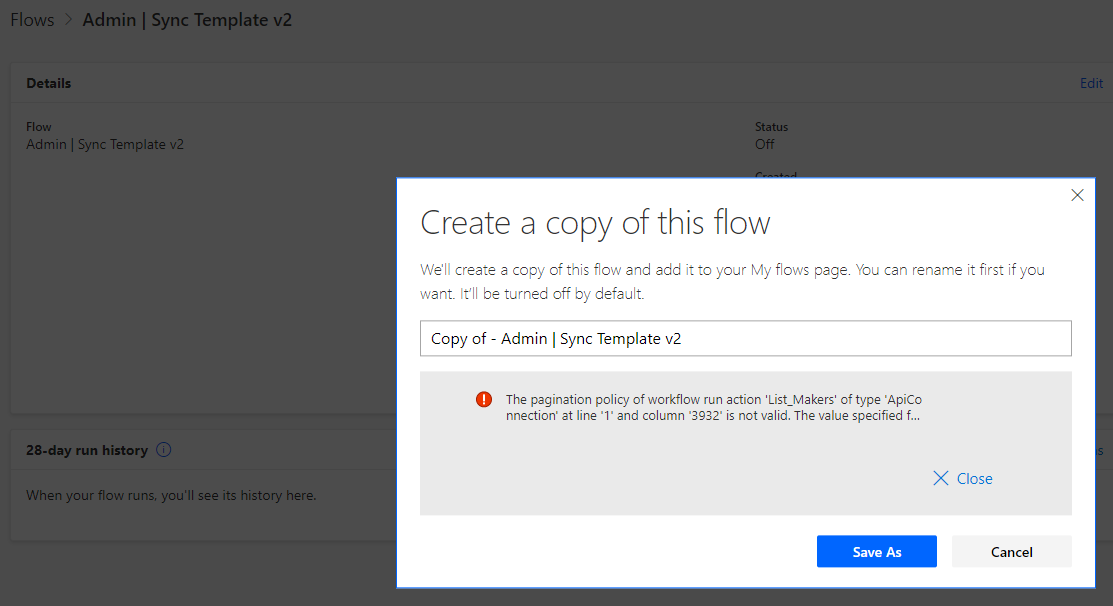Viewport: 1113px width, 606px height.
Task: Click the 28-day run history info icon
Action: point(163,449)
